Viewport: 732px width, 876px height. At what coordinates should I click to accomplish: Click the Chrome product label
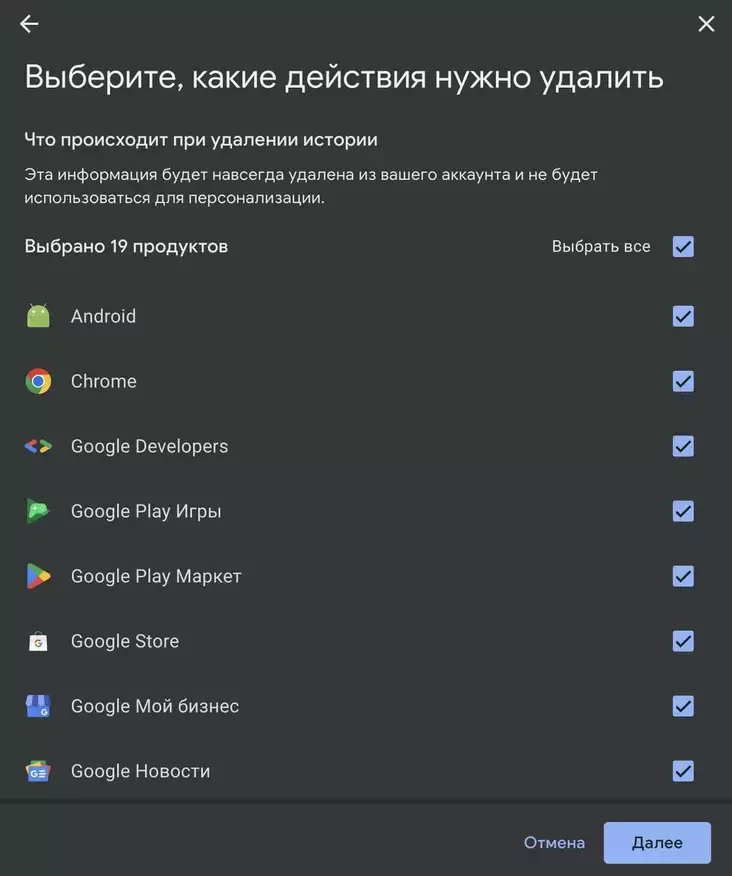104,381
